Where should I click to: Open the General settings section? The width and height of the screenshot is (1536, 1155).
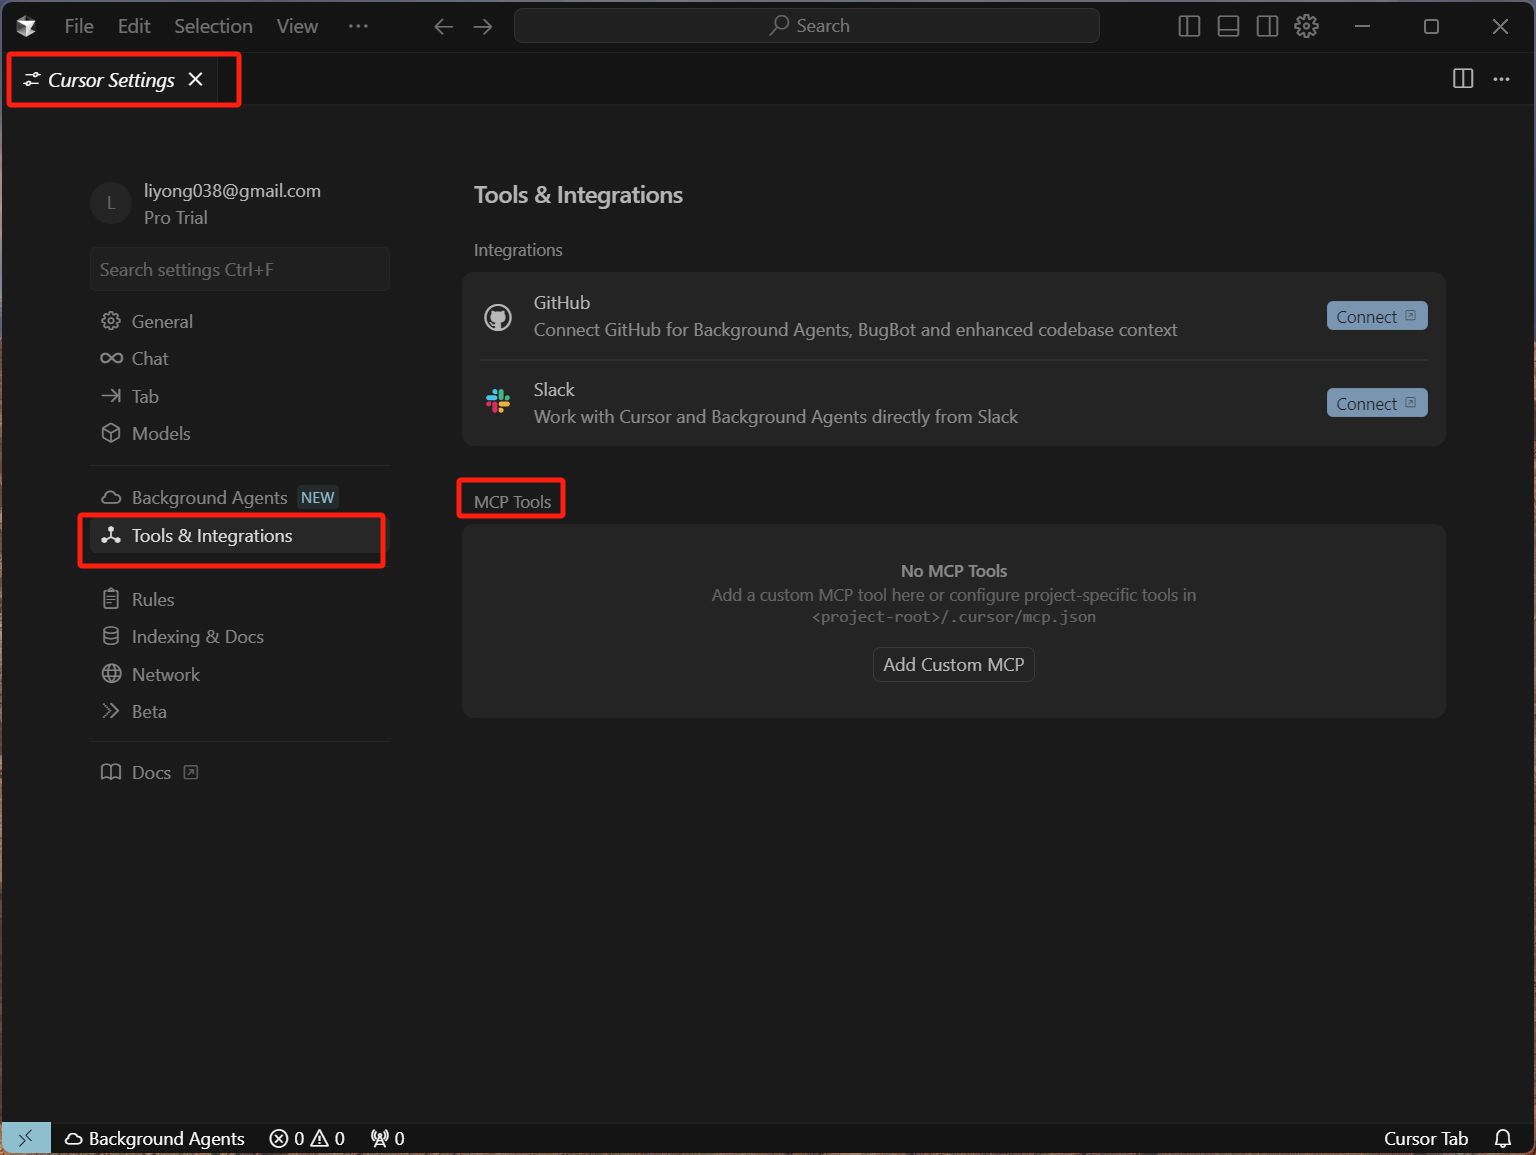(162, 322)
